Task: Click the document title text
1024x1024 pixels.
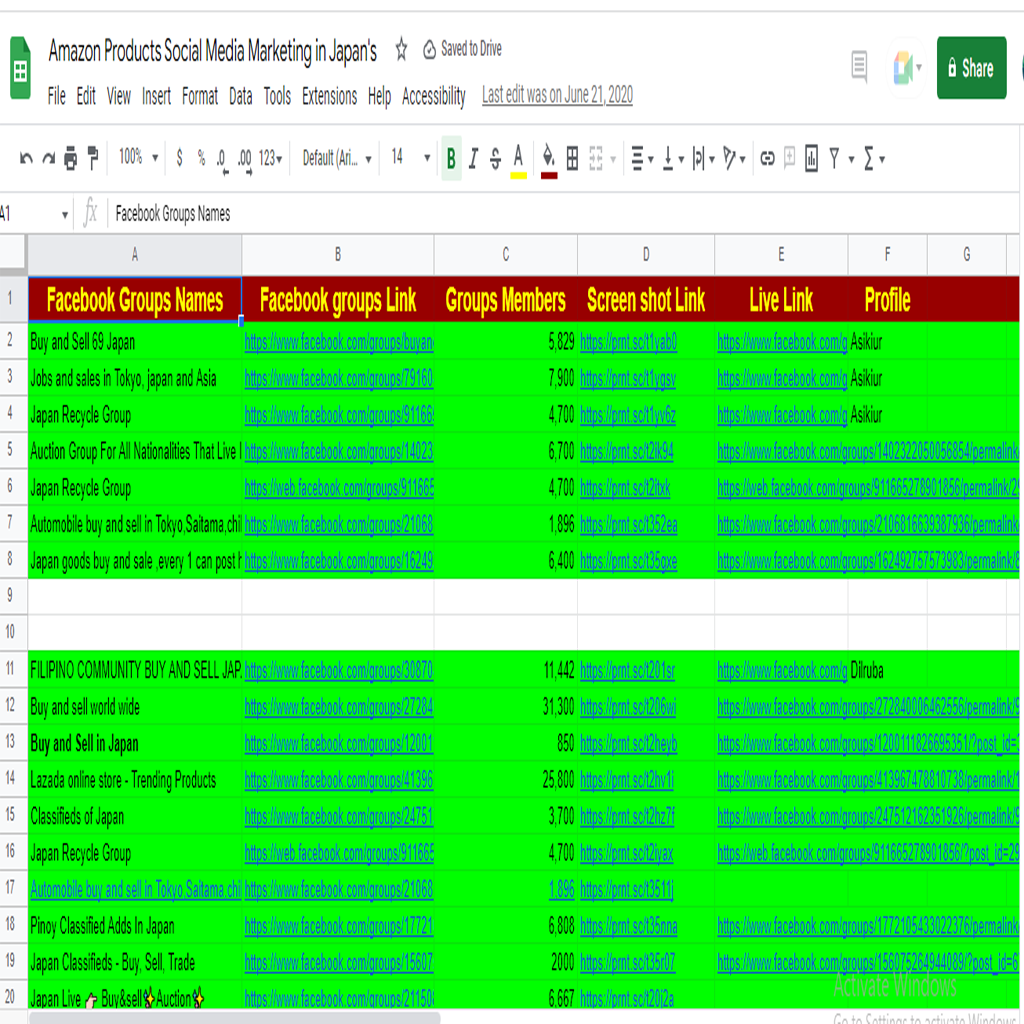Action: pyautogui.click(x=213, y=51)
